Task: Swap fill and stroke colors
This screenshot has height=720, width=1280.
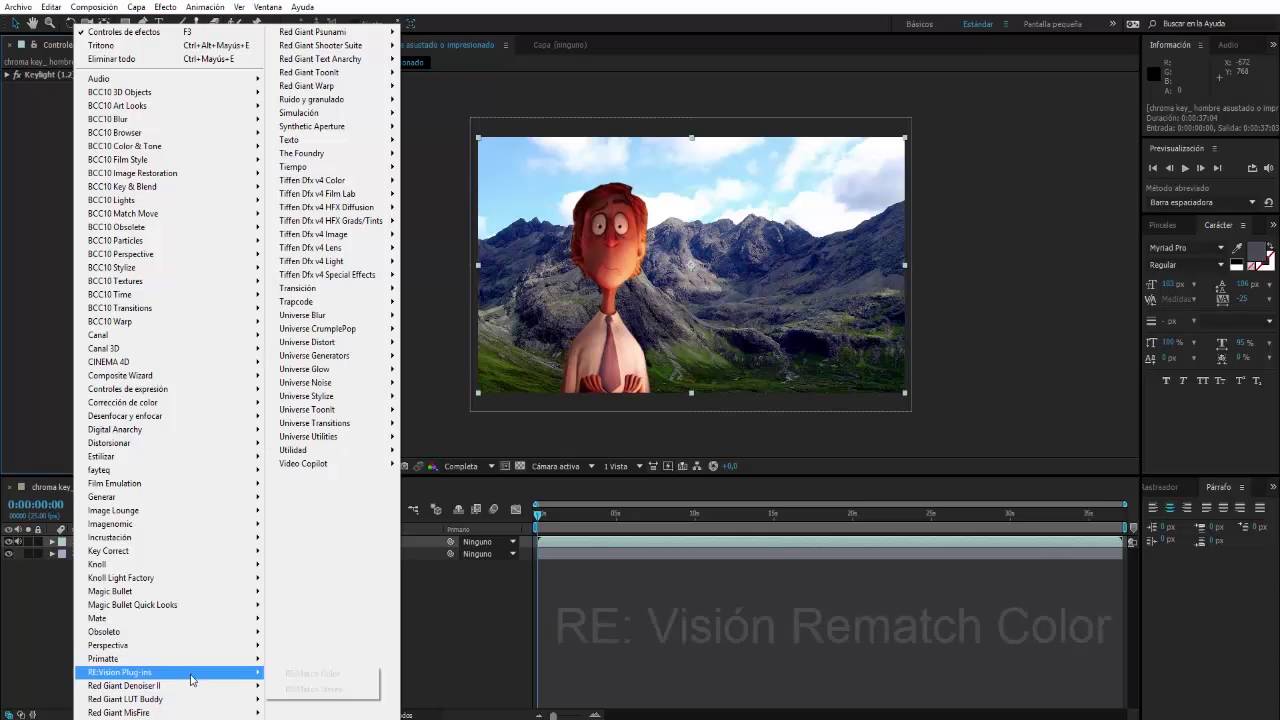Action: 1270,247
